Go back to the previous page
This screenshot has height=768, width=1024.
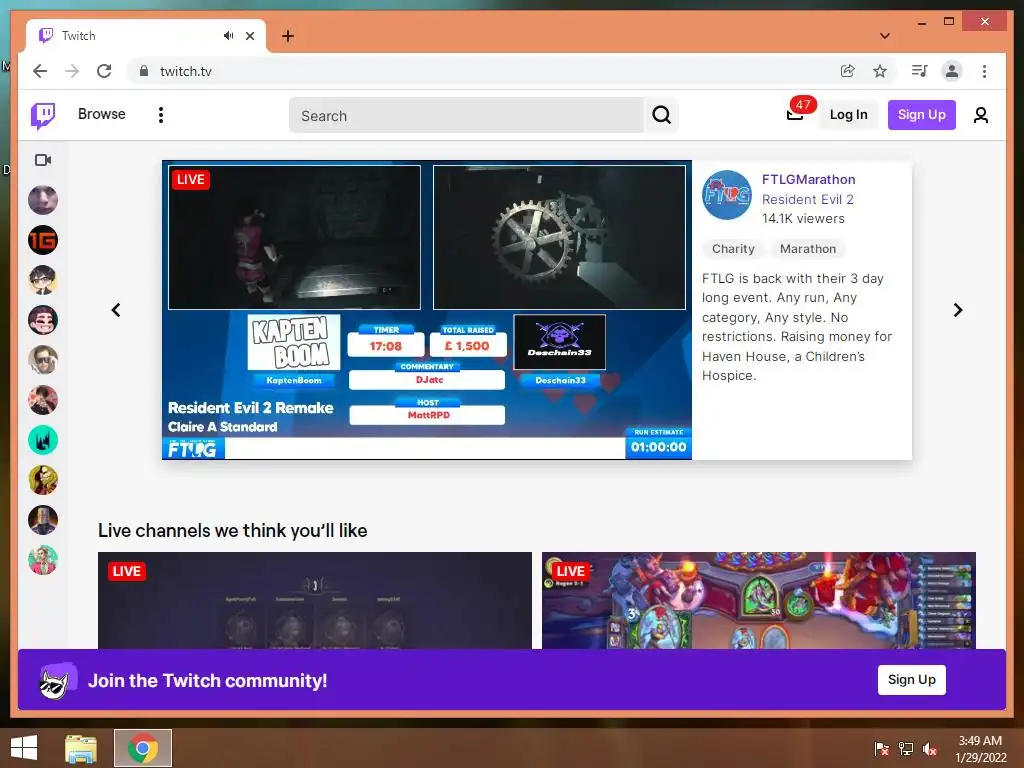(x=40, y=71)
